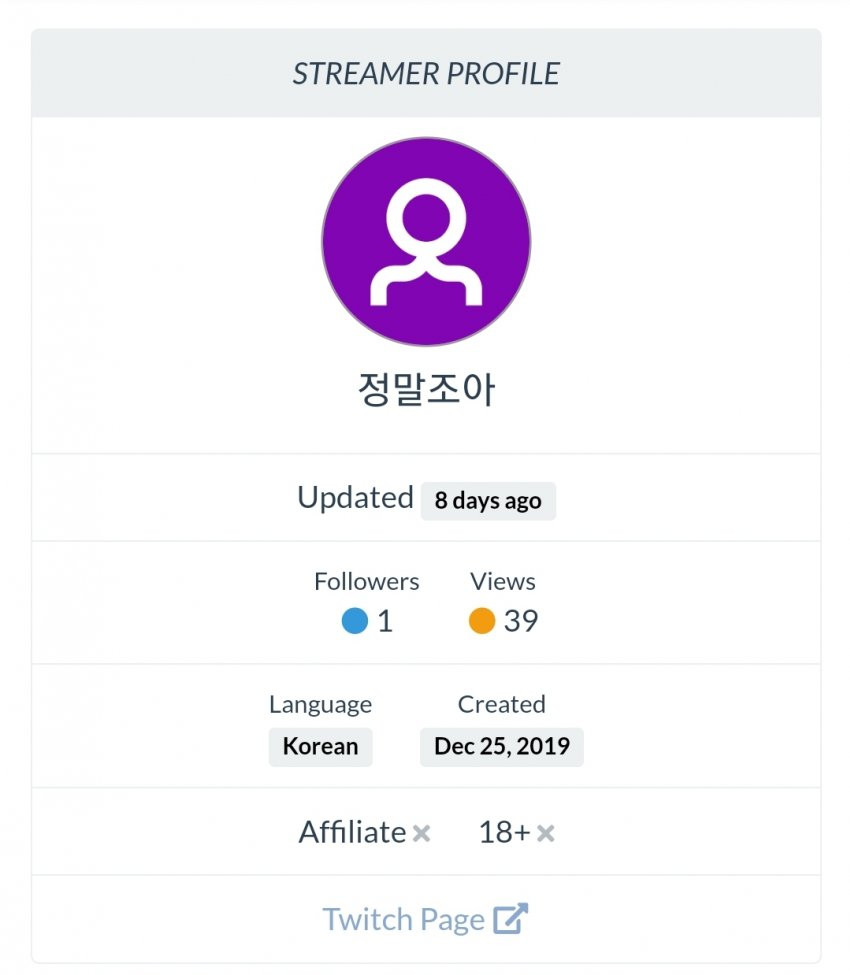Open the Twitch Page link
The height and width of the screenshot is (975, 850).
pos(425,919)
